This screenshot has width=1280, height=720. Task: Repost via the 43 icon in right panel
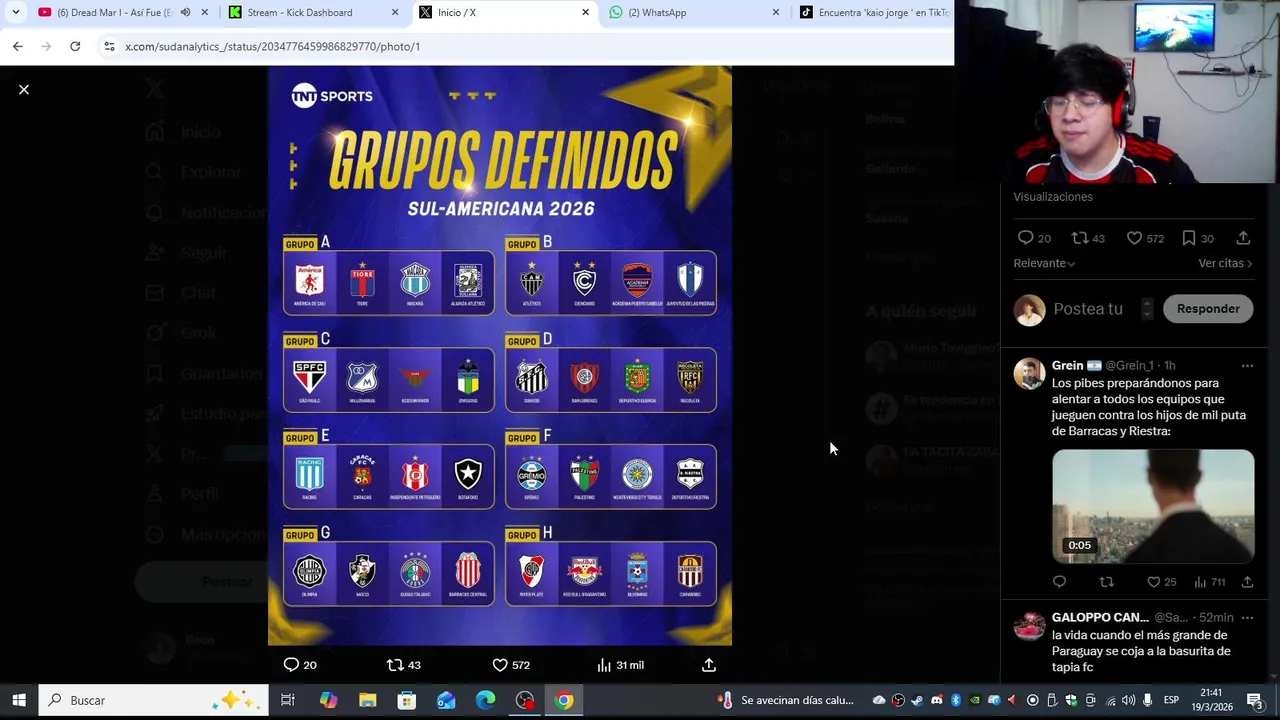pos(1088,238)
